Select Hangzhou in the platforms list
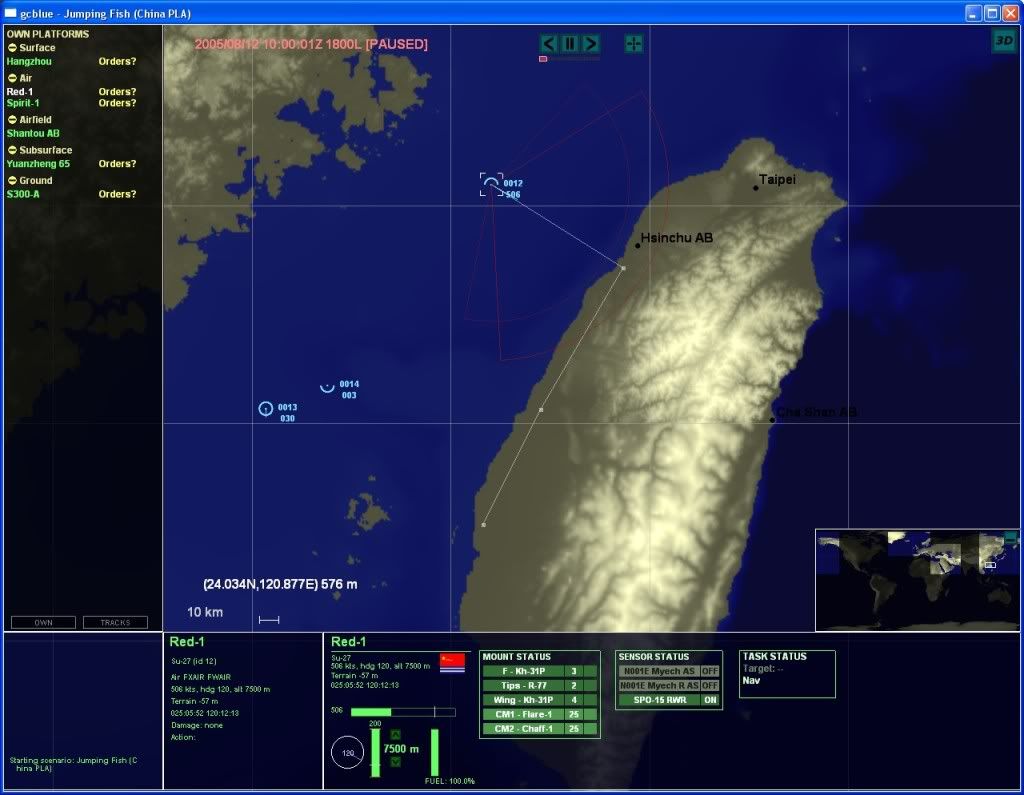The width and height of the screenshot is (1024, 795). coord(31,61)
